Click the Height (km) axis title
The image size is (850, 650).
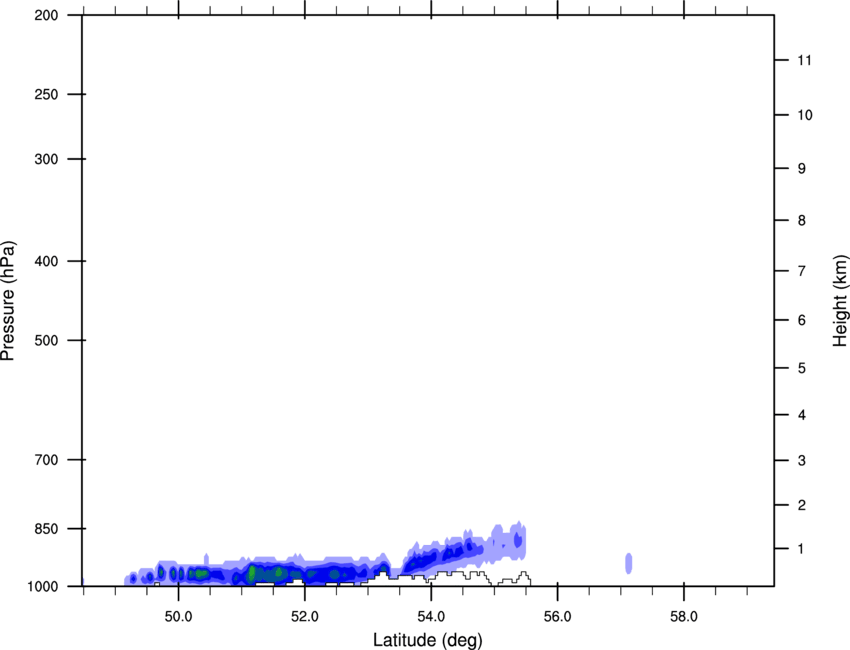pos(840,300)
